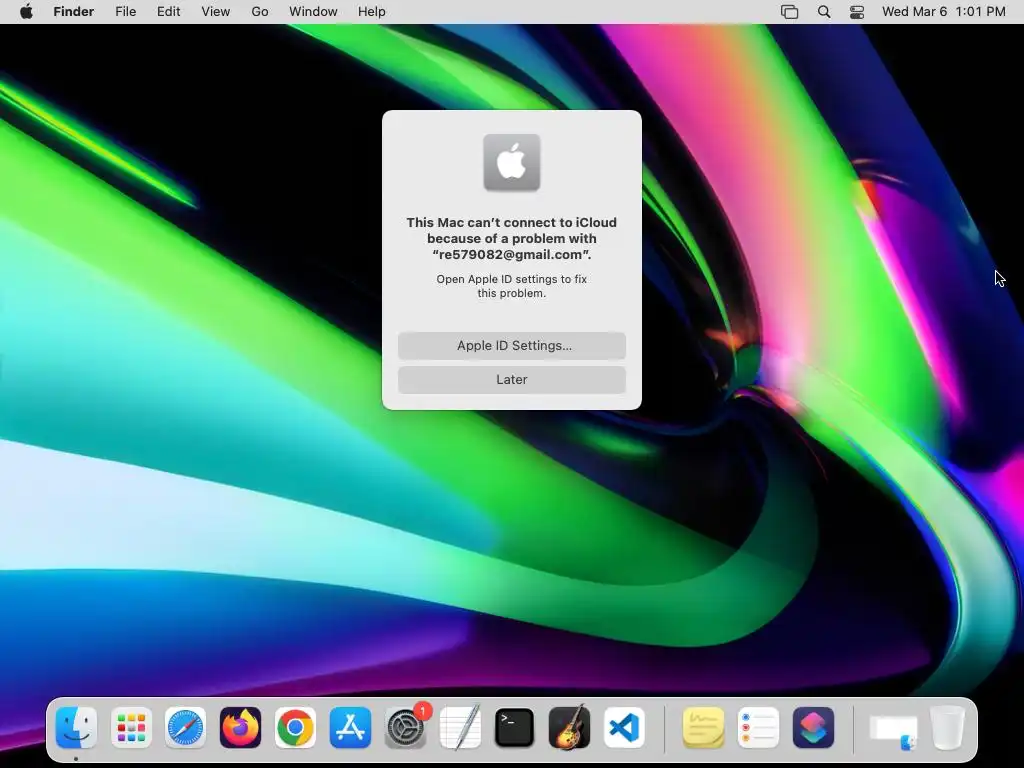Open Stickies from the Dock
This screenshot has width=1024, height=768.
703,727
